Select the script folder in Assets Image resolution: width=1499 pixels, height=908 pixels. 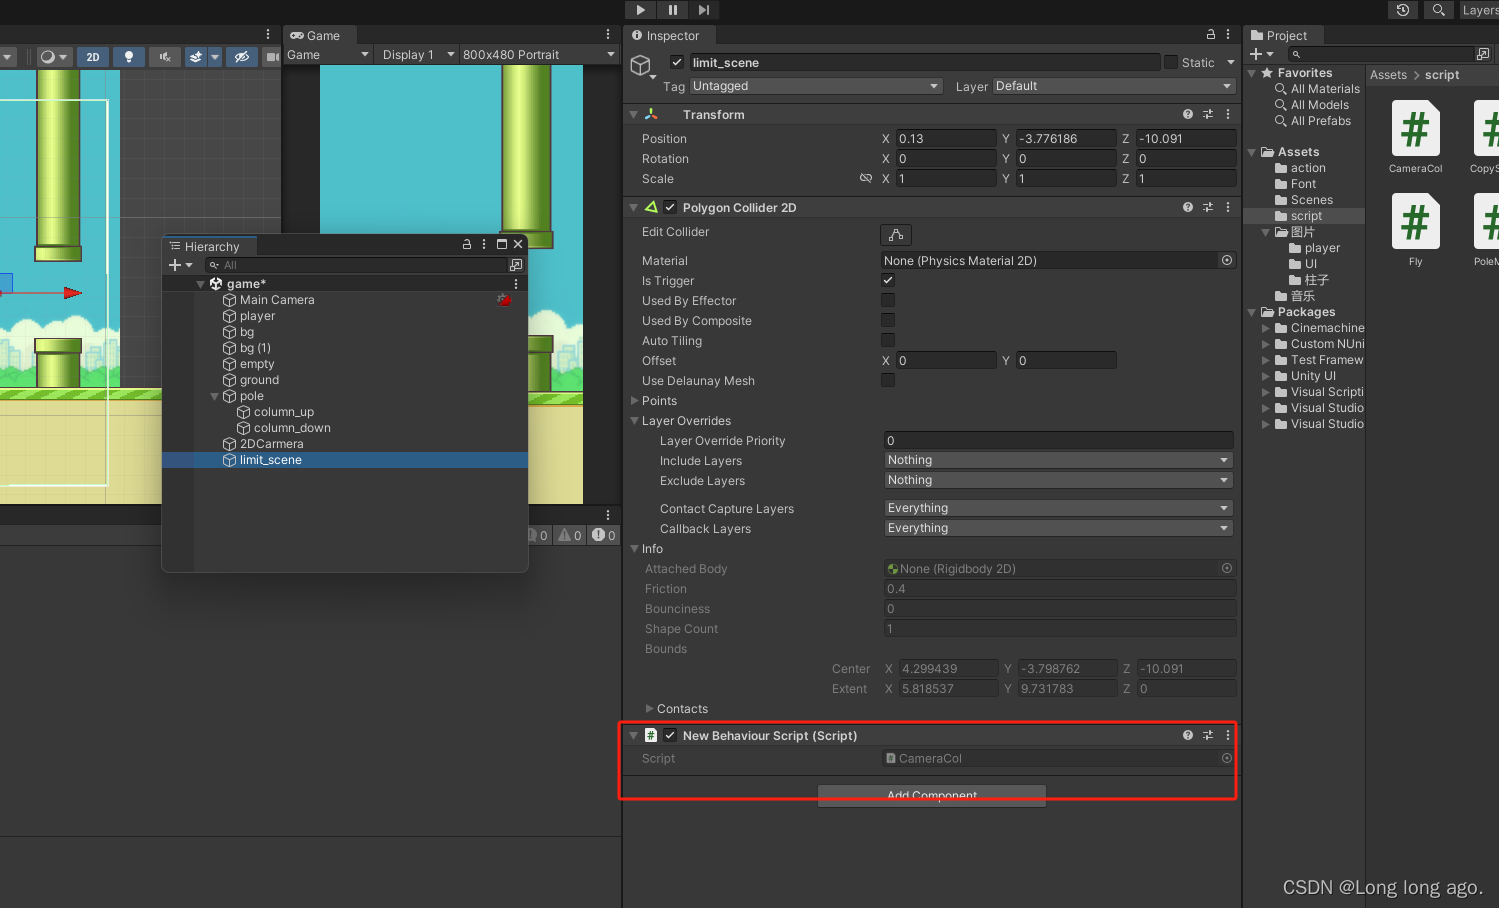1306,216
